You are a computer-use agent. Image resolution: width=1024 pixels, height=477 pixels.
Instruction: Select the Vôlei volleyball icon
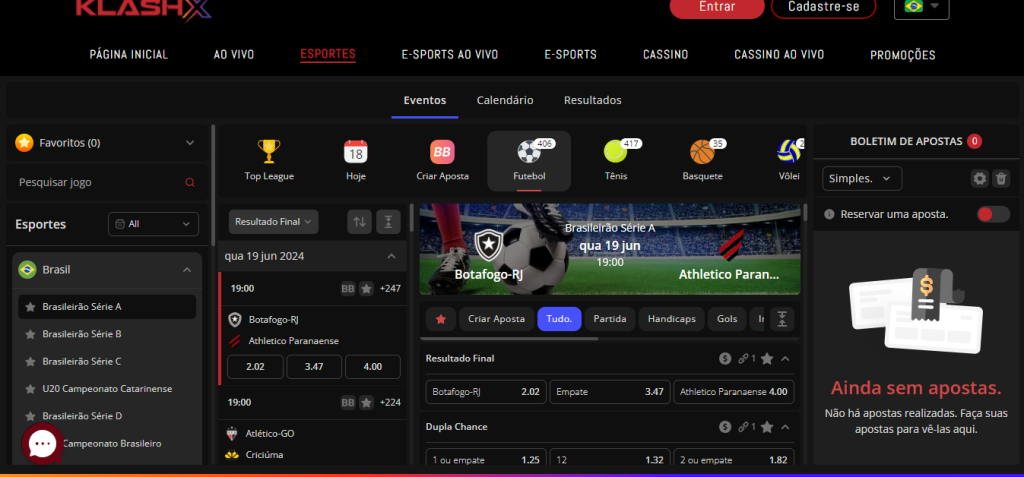tap(788, 152)
